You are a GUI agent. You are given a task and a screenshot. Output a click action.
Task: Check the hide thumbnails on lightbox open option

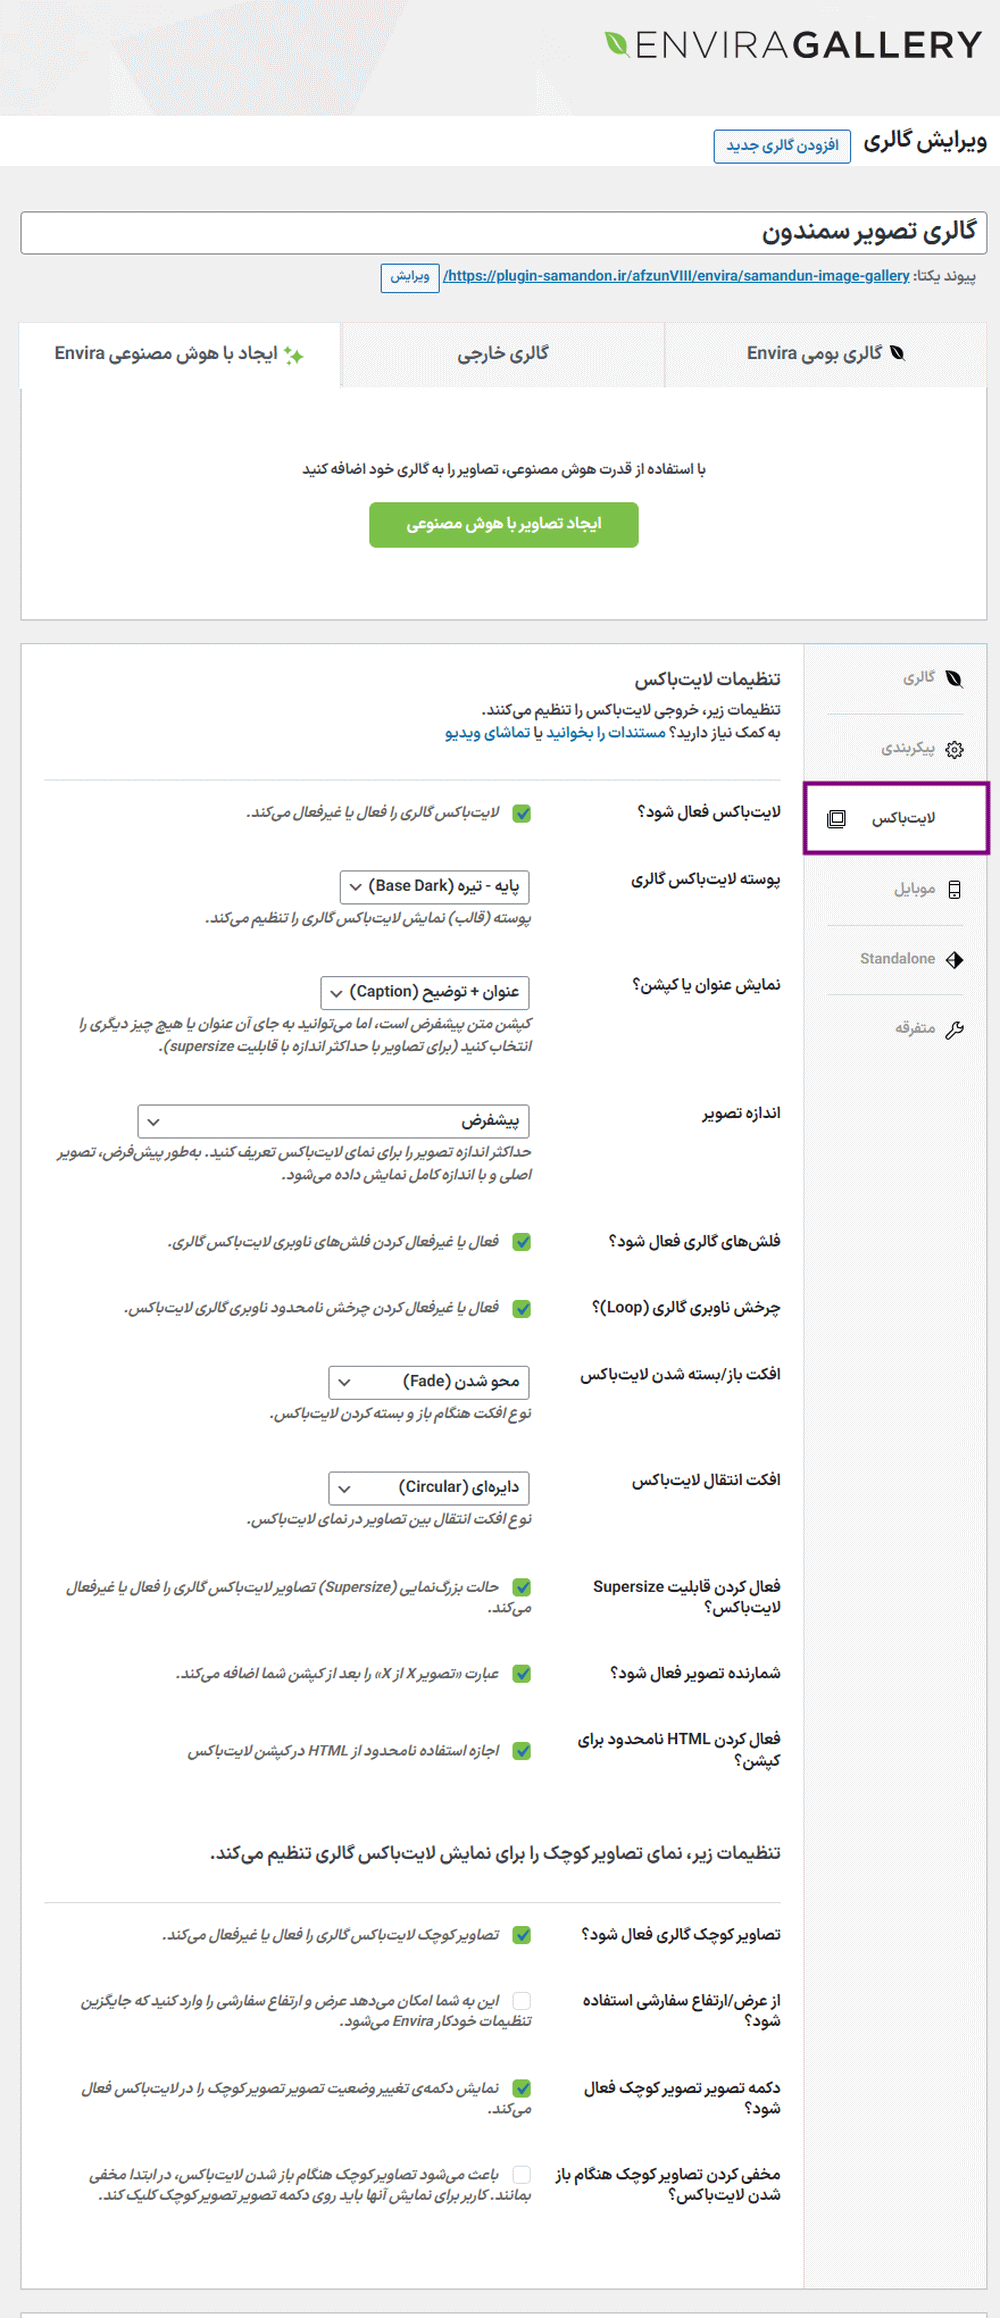[521, 2174]
